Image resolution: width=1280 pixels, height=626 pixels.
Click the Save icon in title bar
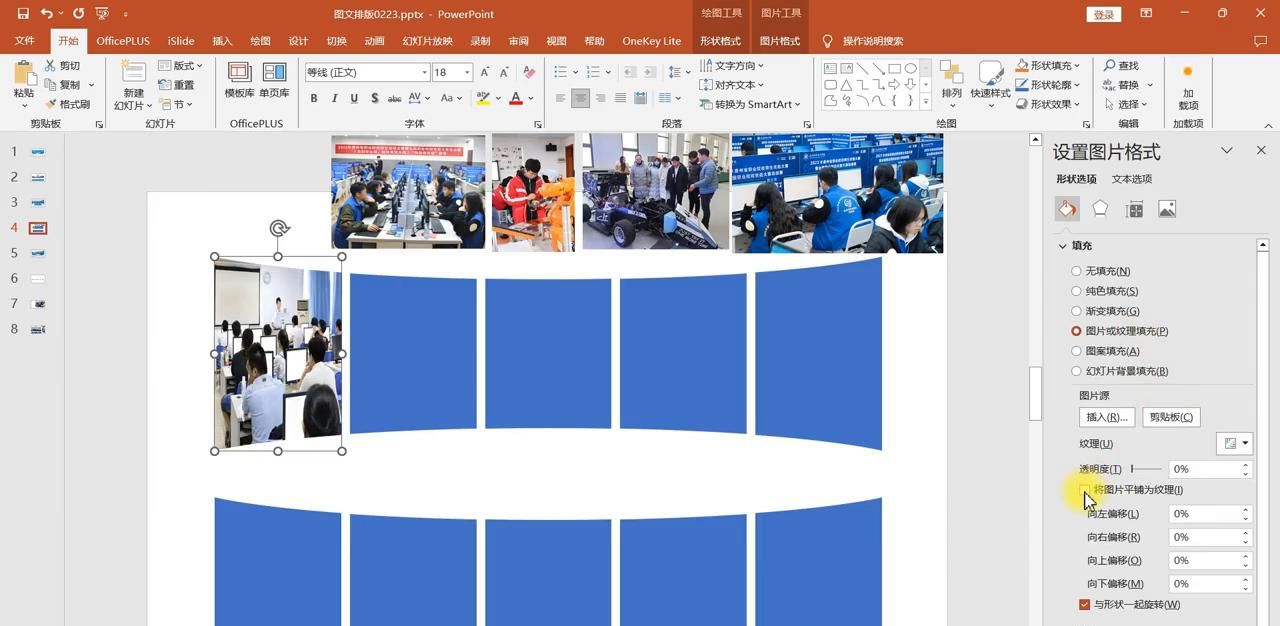pos(23,14)
